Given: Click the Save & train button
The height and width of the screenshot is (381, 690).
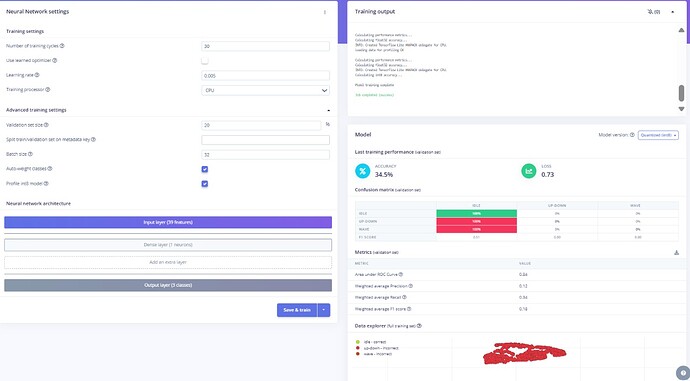Looking at the screenshot, I should [297, 310].
